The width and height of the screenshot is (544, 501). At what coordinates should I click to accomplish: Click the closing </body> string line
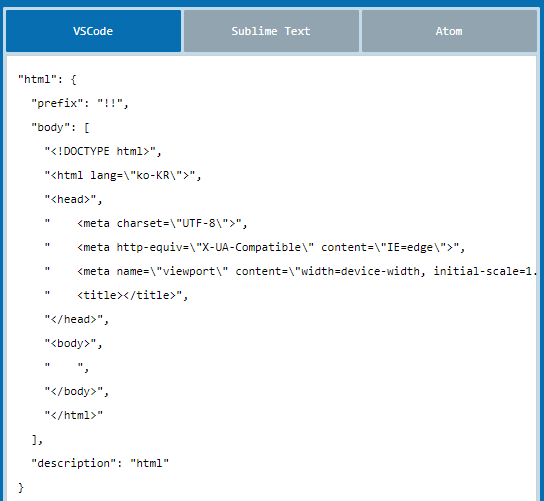tap(77, 391)
